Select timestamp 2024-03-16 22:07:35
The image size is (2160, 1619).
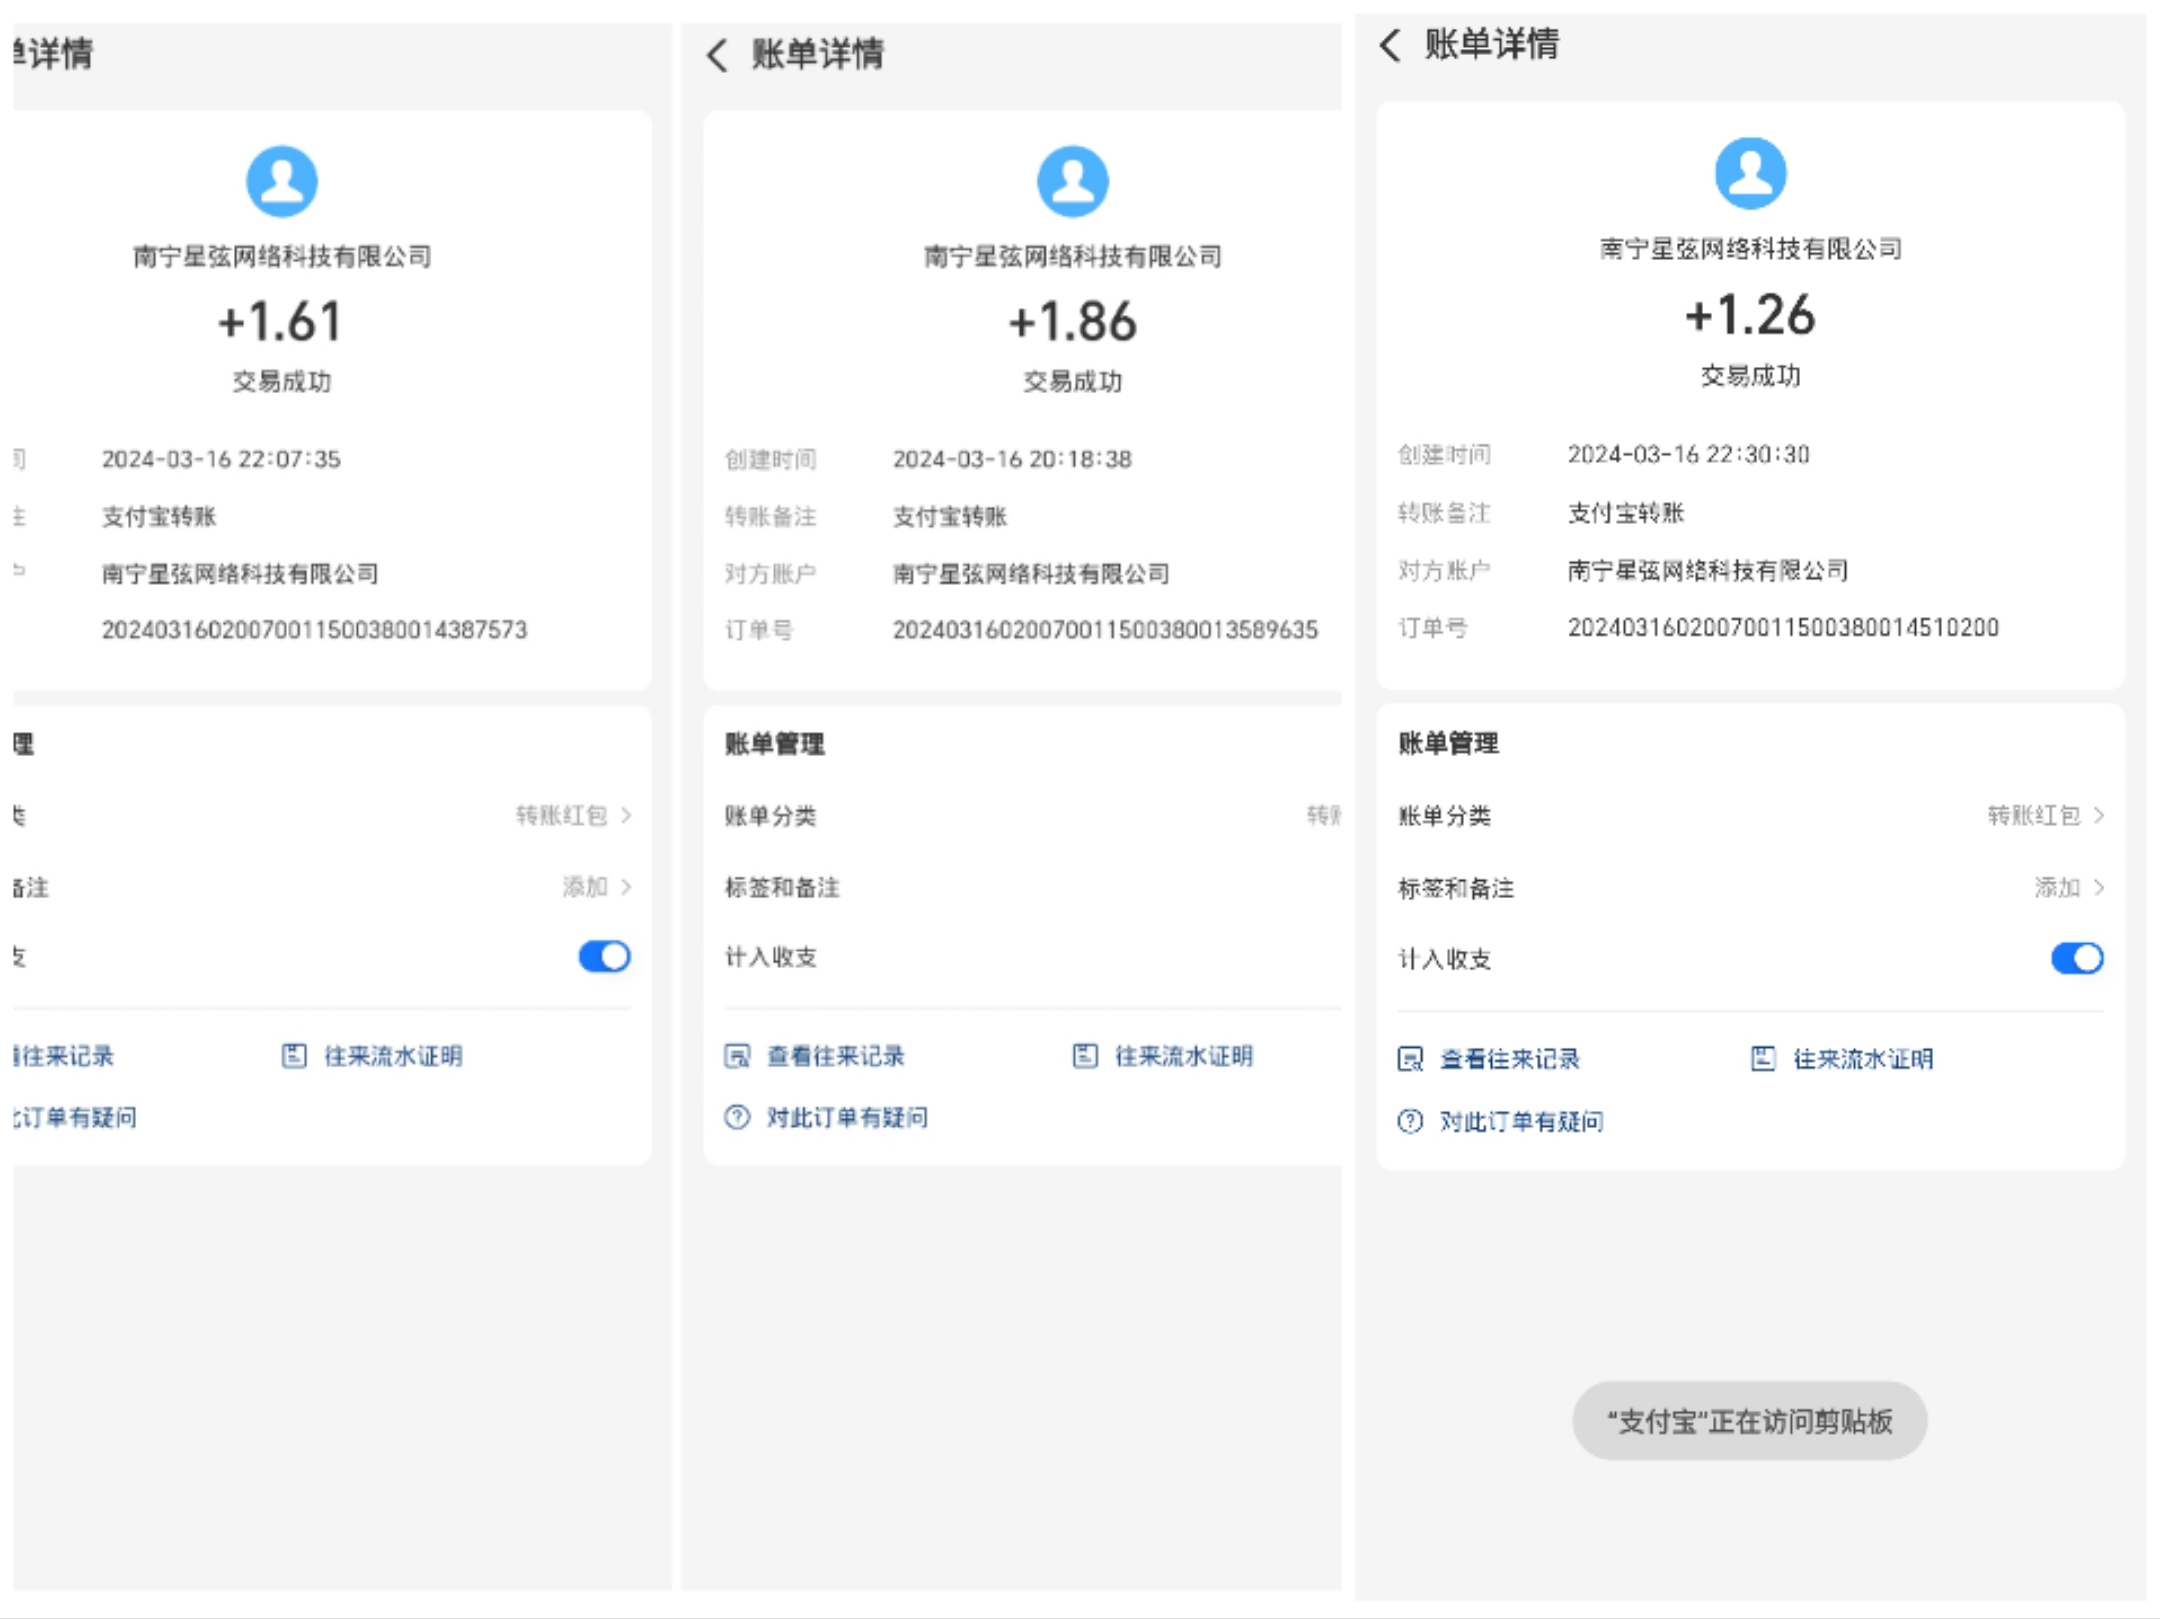(x=221, y=459)
